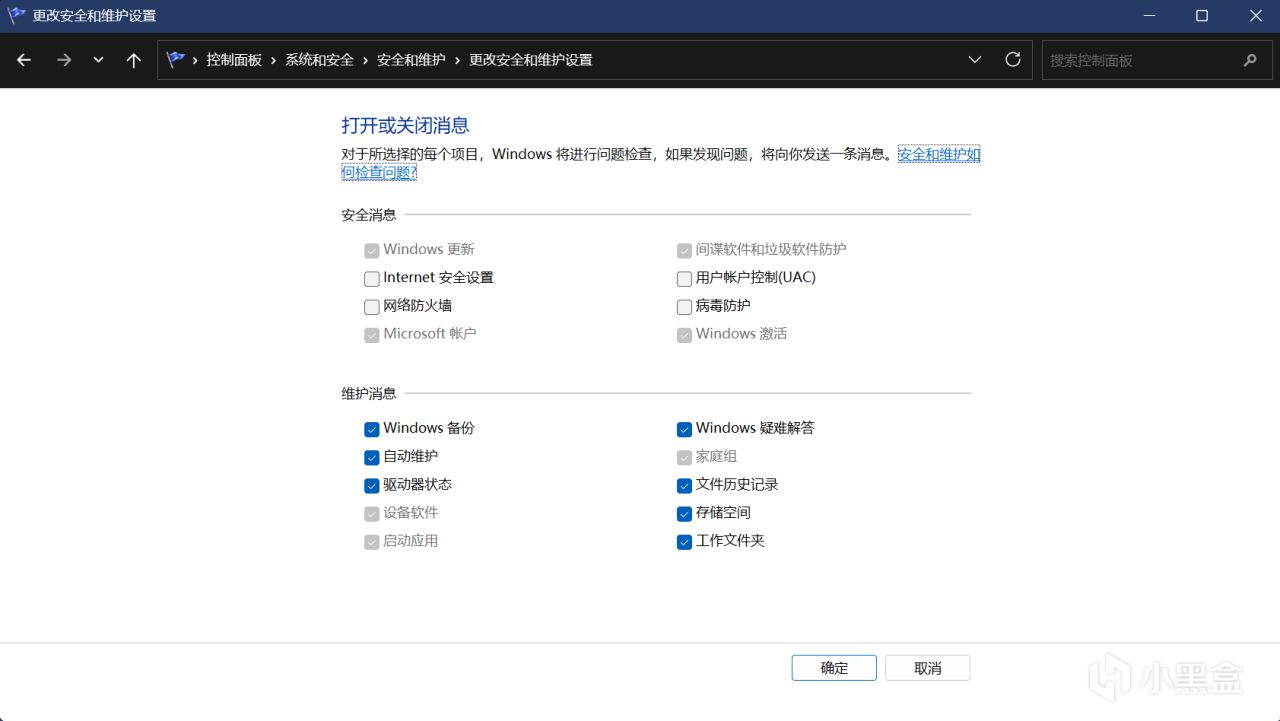Navigate to 安全和维护 breadcrumb
1280x721 pixels.
point(411,60)
